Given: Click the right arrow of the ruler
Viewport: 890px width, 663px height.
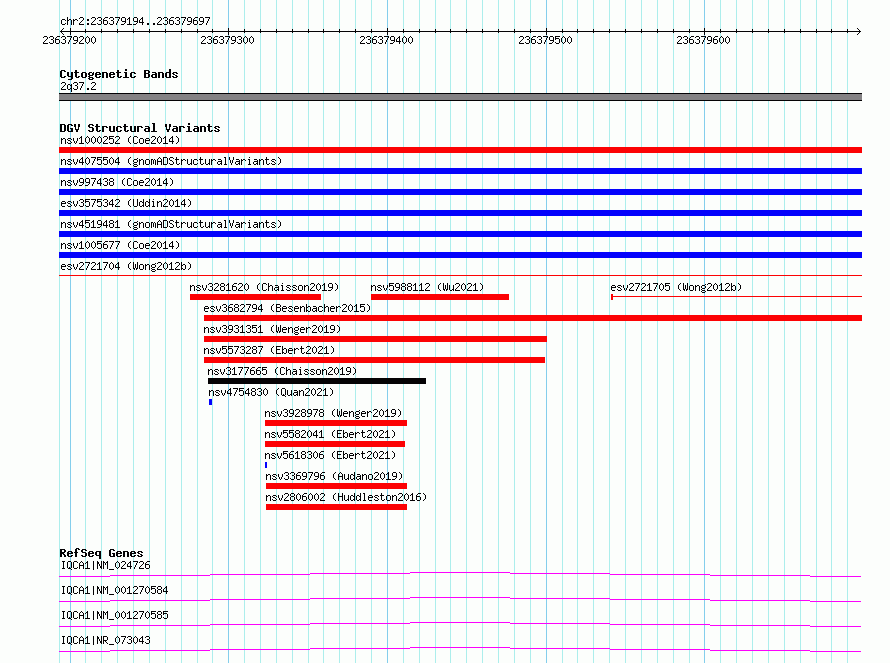Looking at the screenshot, I should click(x=858, y=31).
